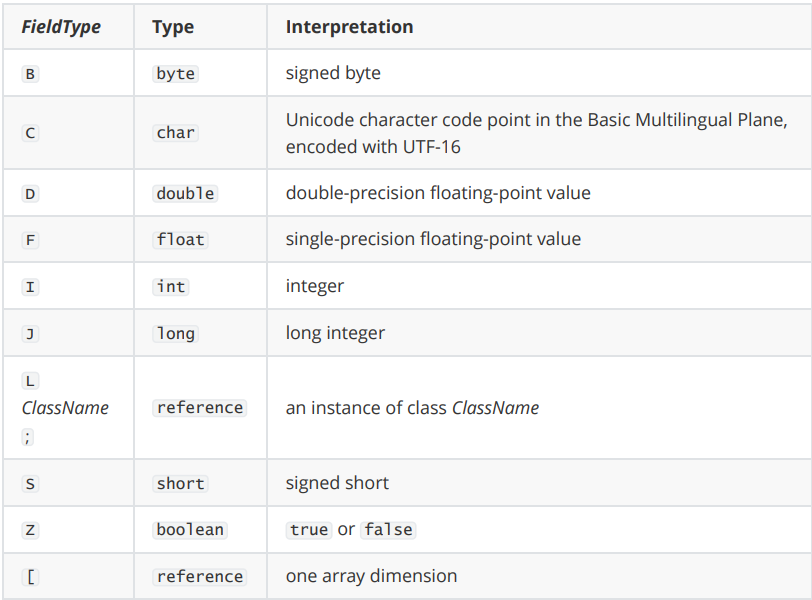Select the char type code label
The height and width of the screenshot is (600, 812).
click(x=176, y=133)
